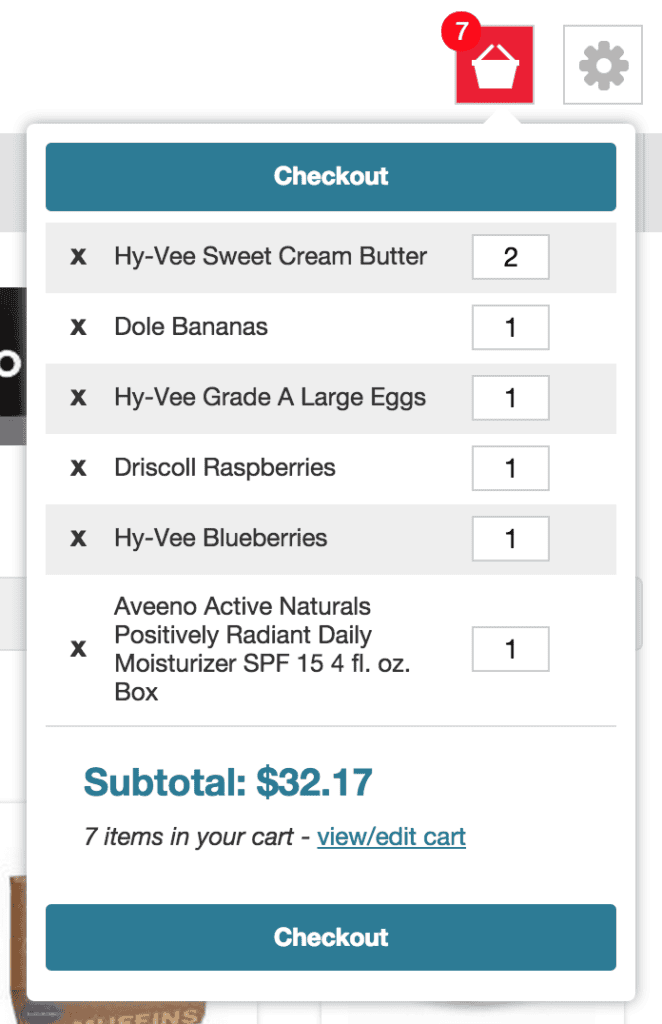Viewport: 662px width, 1024px height.
Task: Remove Hy-Vee Sweet Cream Butter with x
Action: coord(78,257)
